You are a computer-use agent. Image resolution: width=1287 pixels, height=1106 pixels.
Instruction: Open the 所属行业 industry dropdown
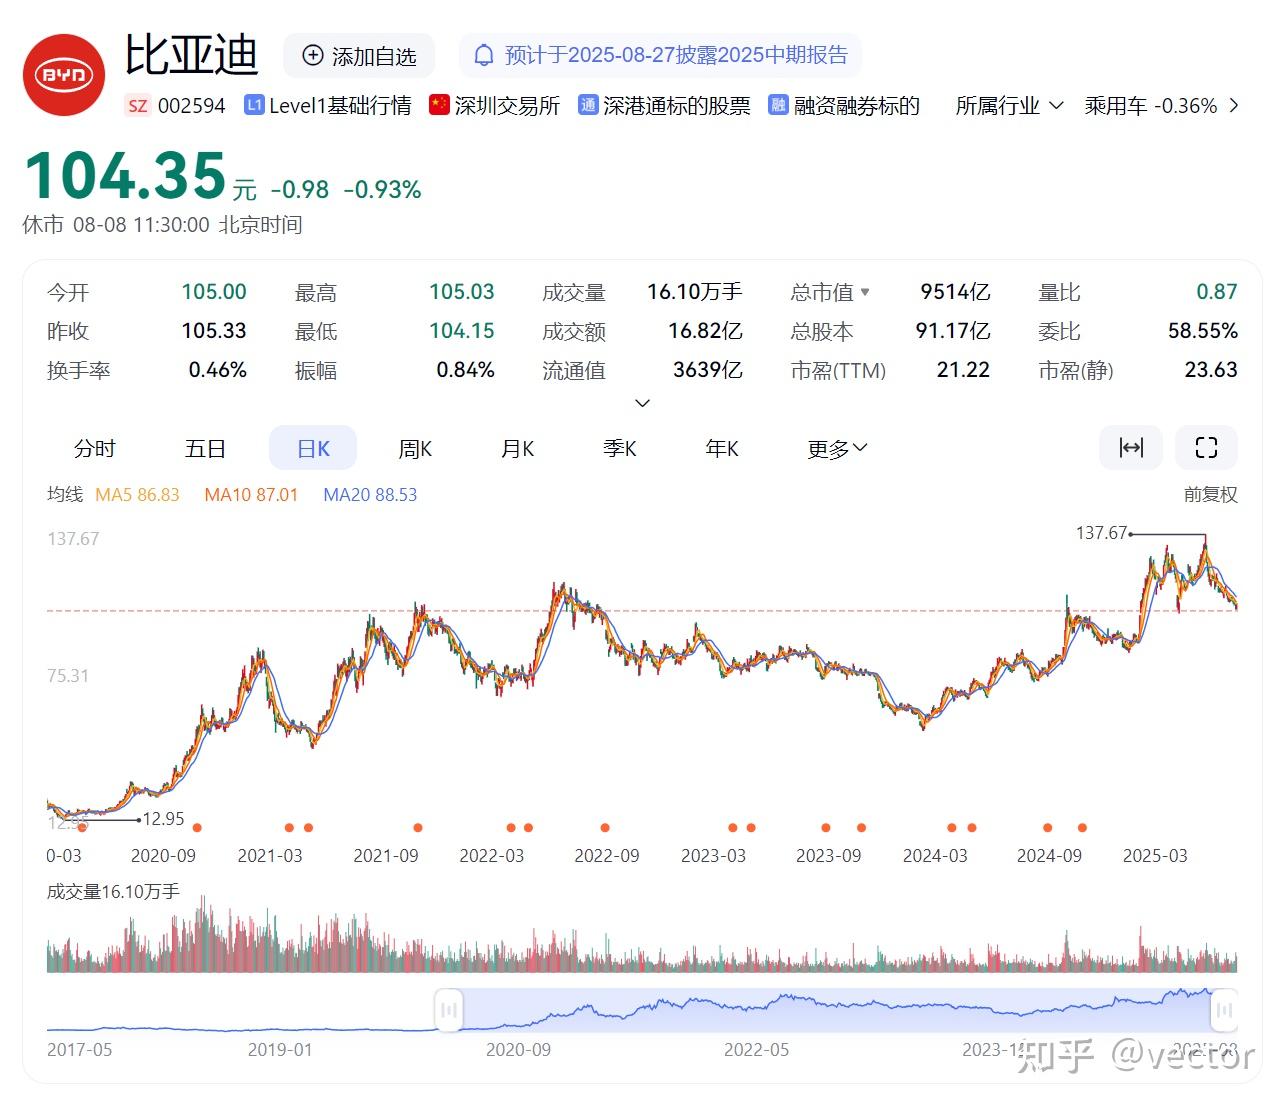click(x=1009, y=105)
